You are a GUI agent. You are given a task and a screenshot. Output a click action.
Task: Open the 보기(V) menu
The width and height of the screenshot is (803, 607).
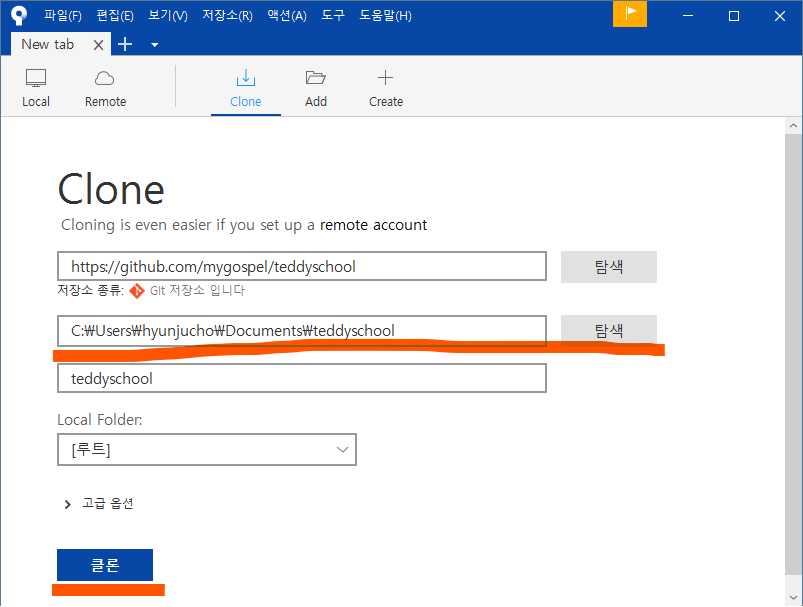[x=168, y=16]
